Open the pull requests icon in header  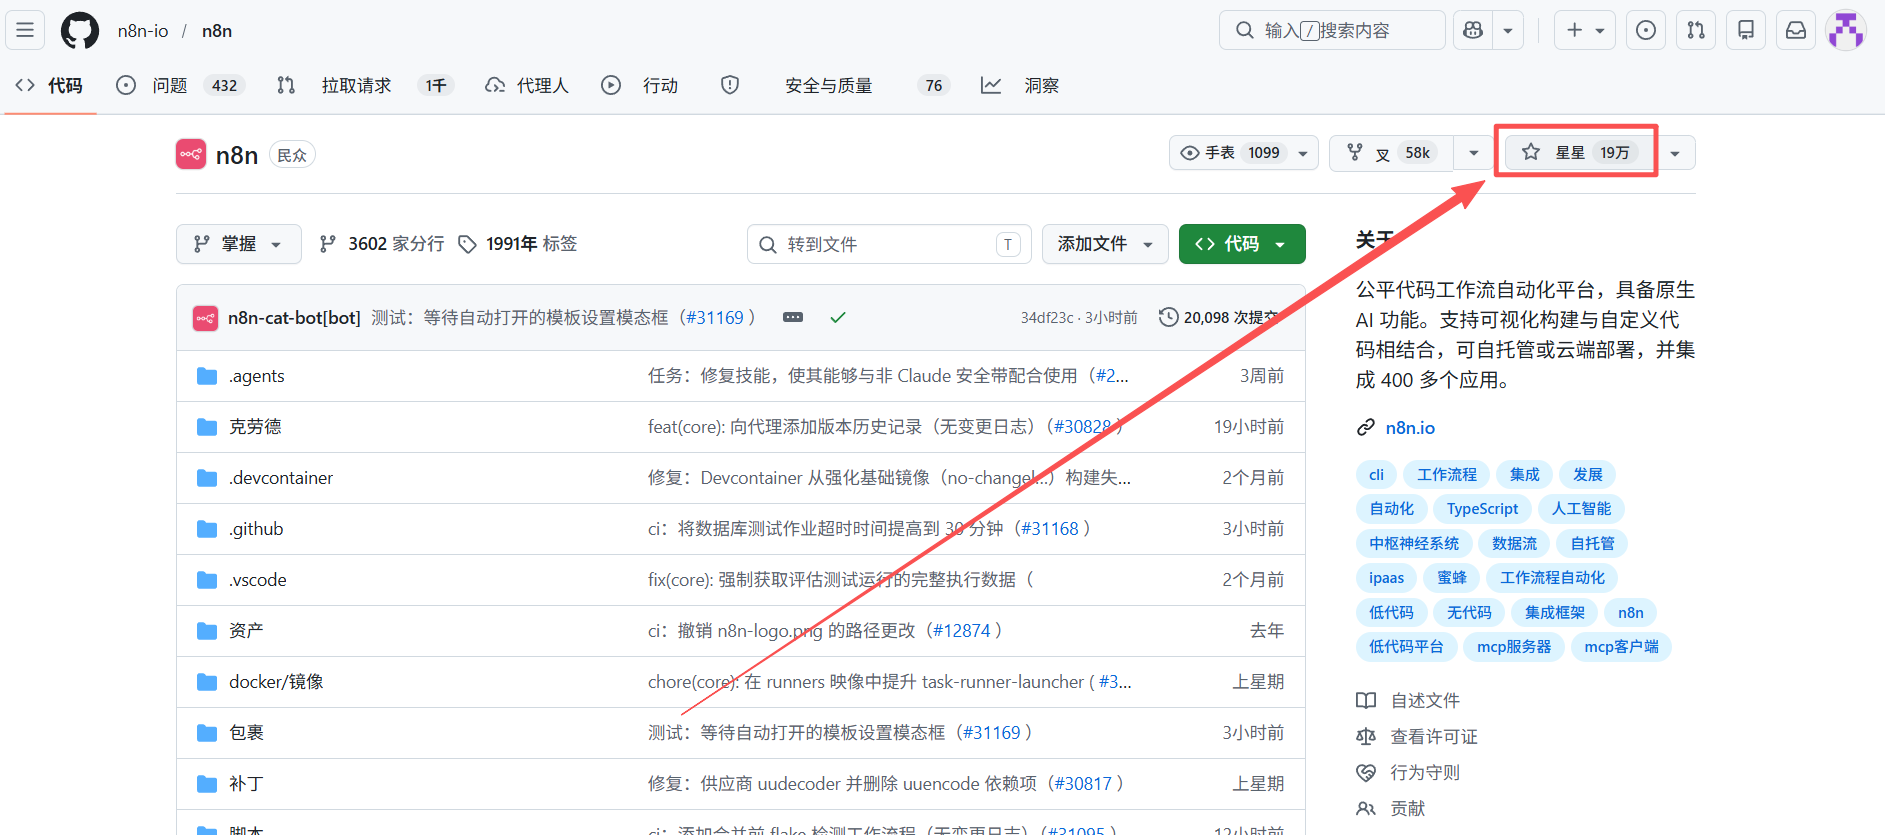[x=1696, y=30]
